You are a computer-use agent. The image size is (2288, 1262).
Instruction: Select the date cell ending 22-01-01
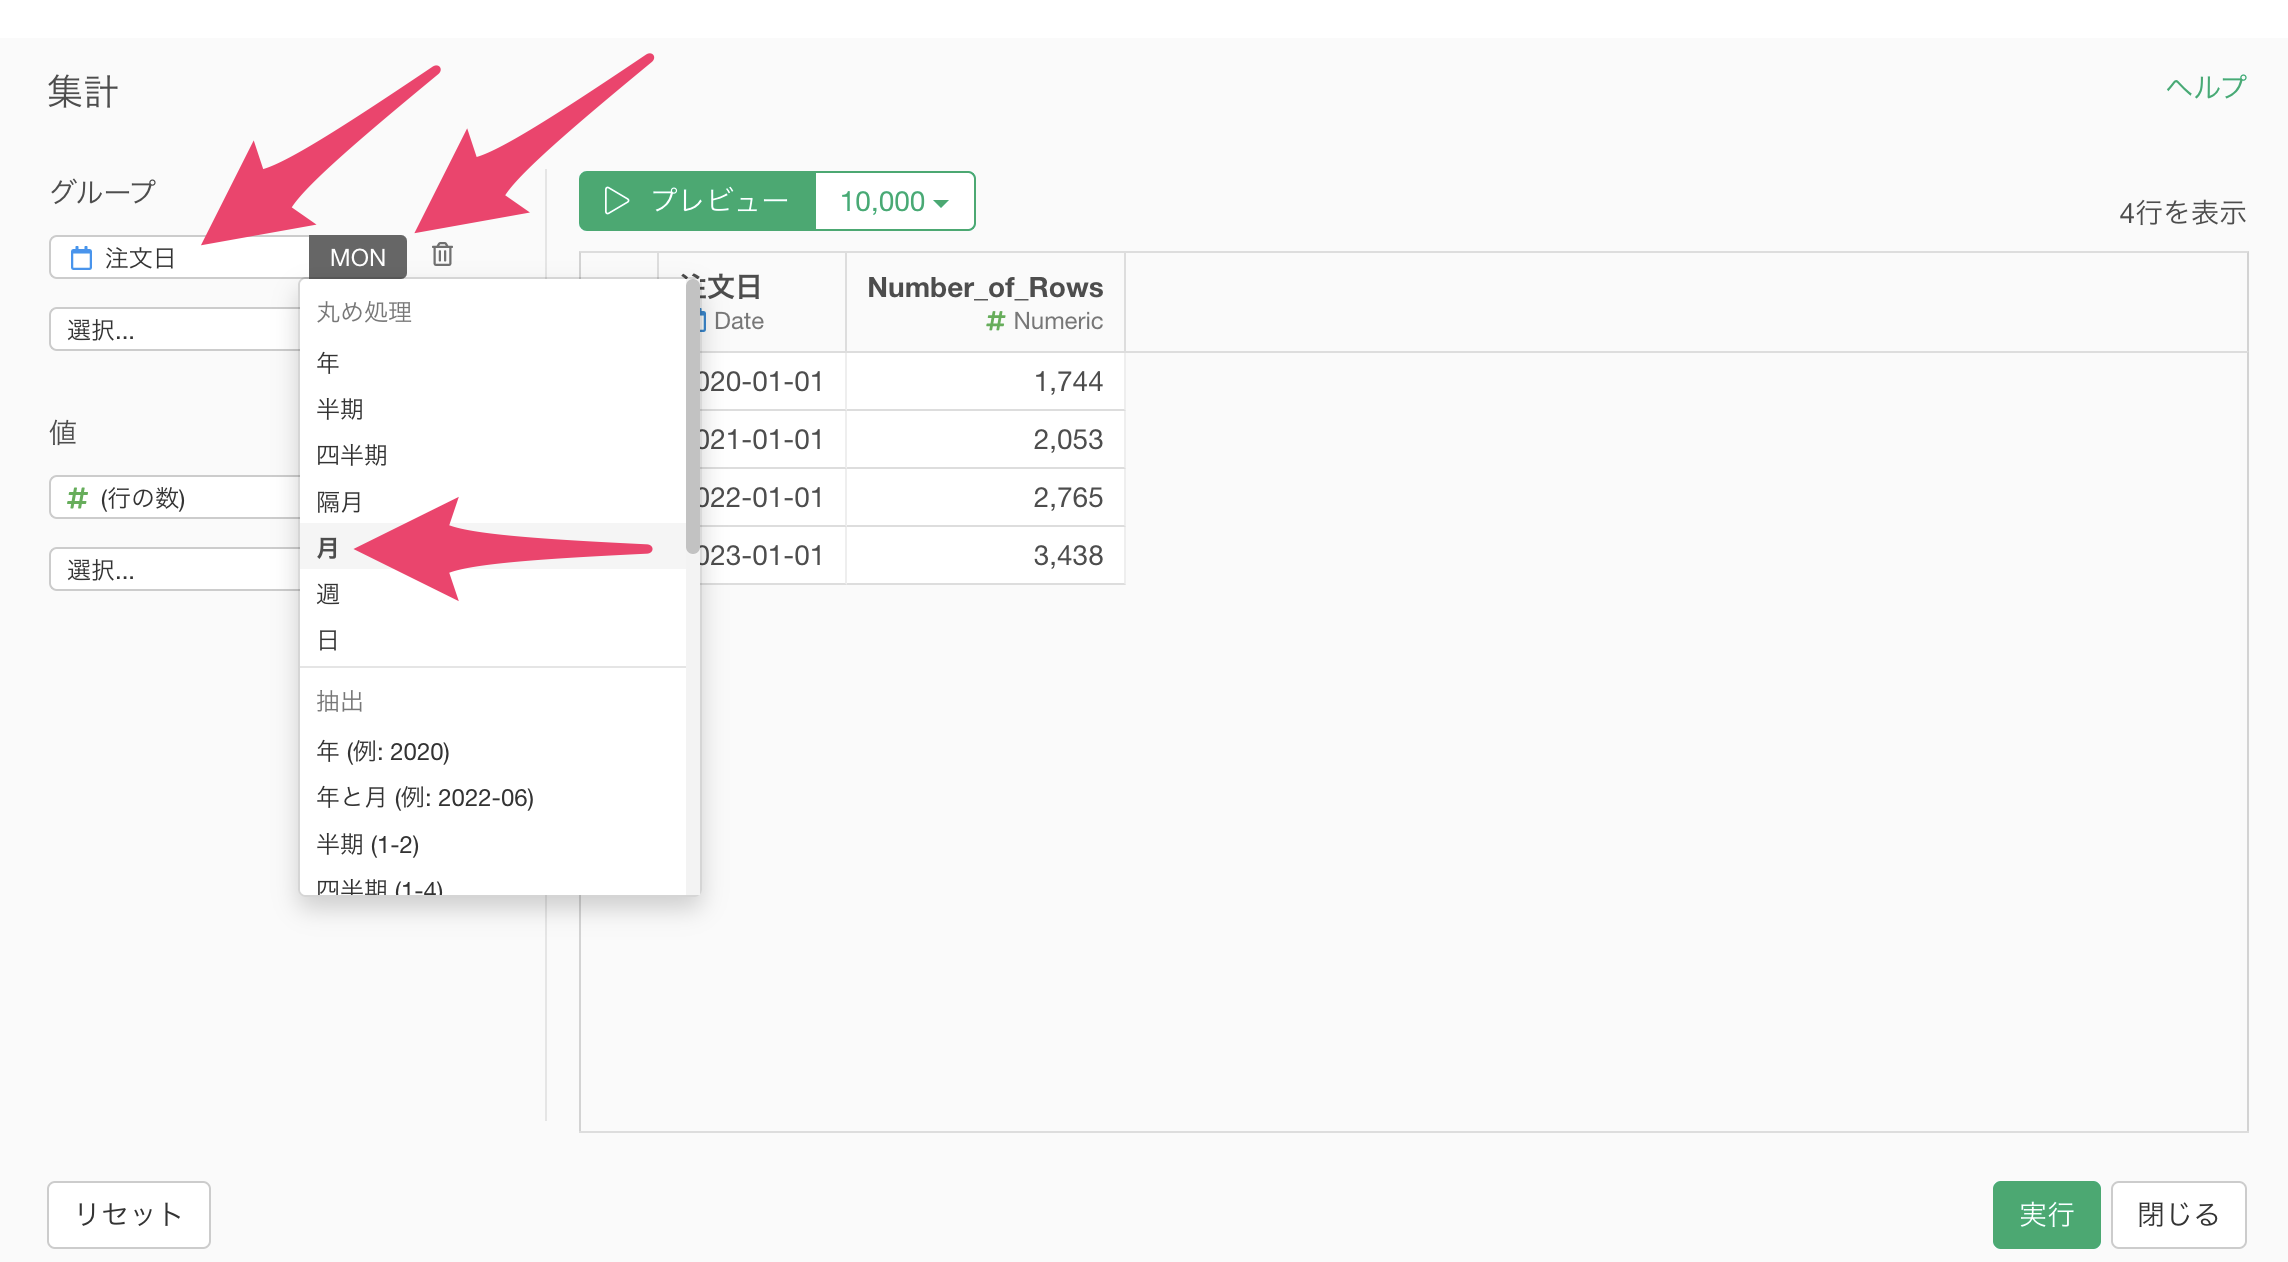772,497
